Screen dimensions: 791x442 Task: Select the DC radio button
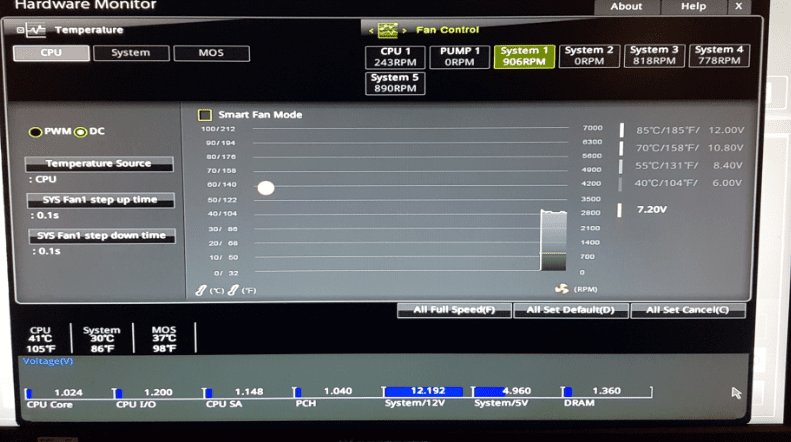(x=81, y=132)
